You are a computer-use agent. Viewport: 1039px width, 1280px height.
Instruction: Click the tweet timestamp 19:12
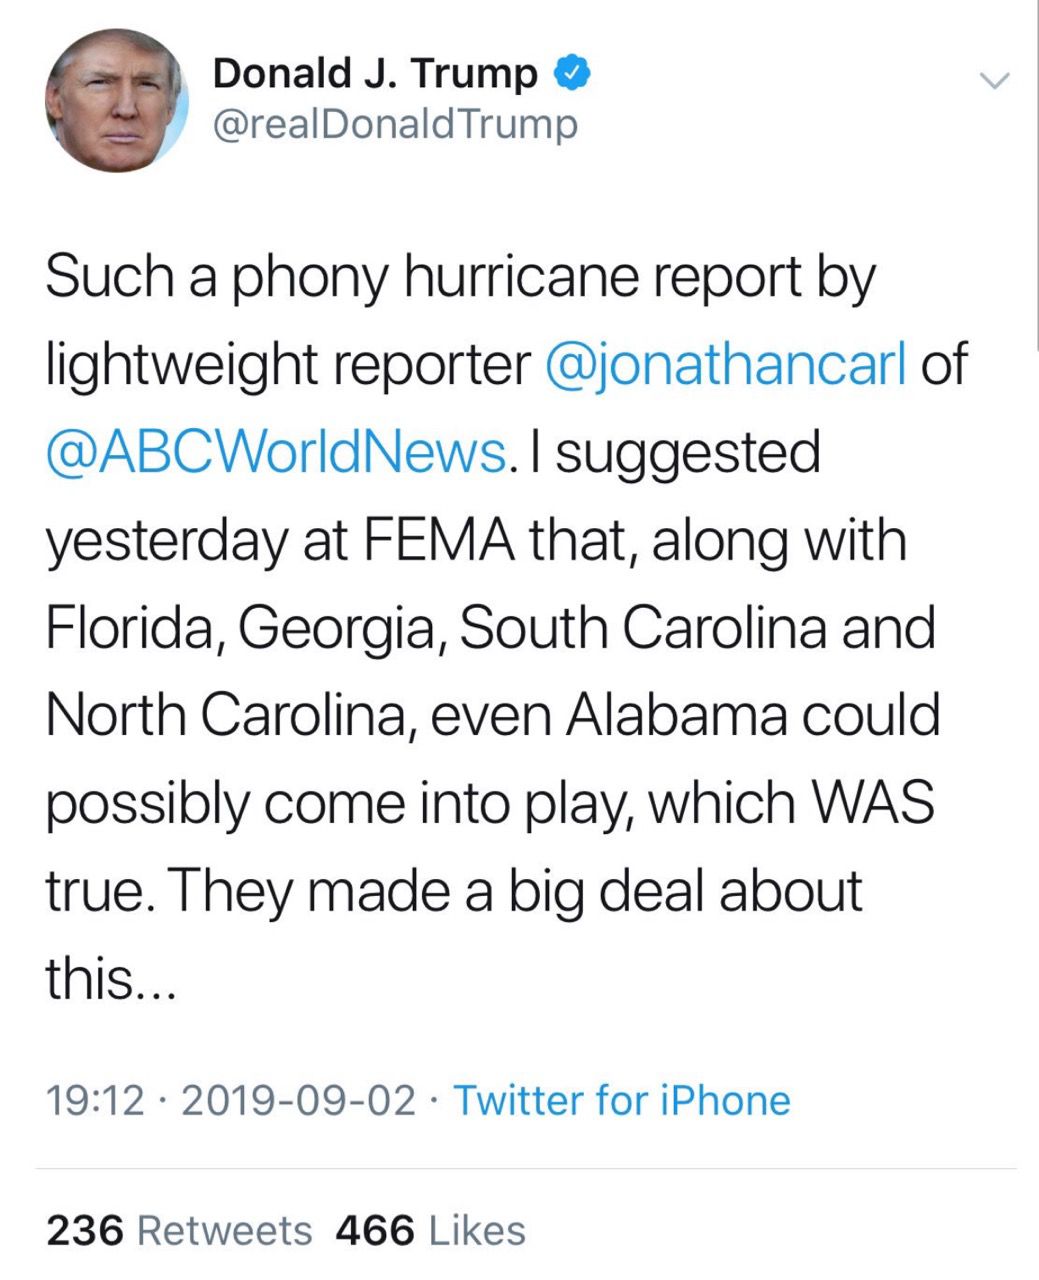pos(93,1100)
